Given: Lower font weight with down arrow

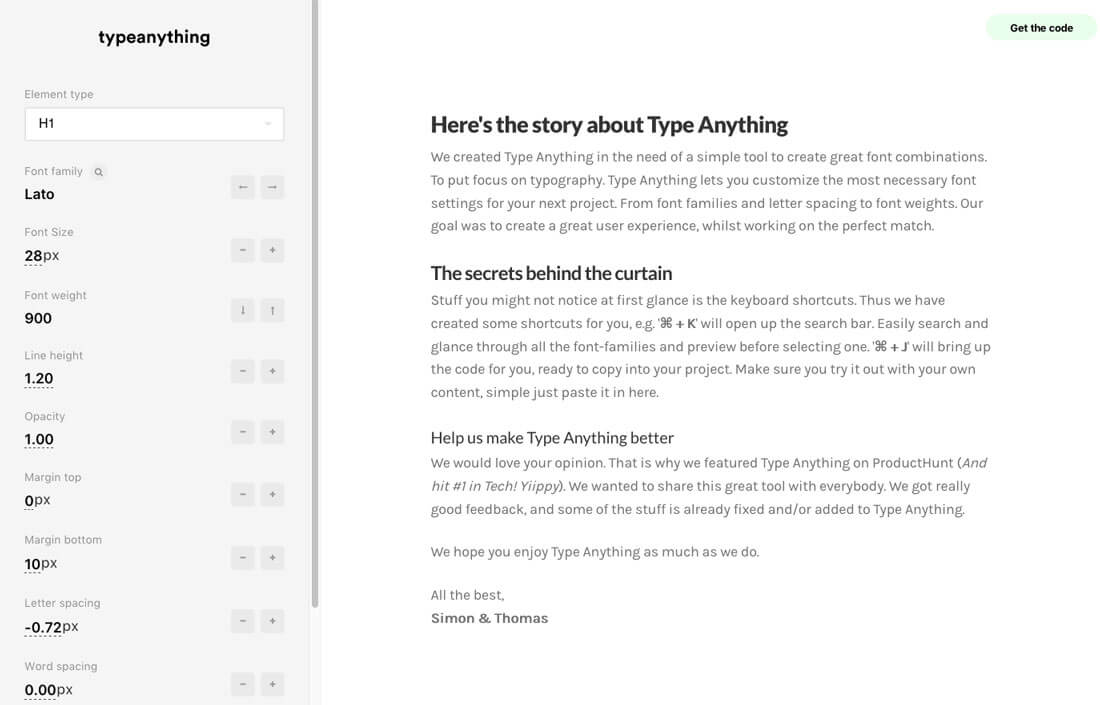Looking at the screenshot, I should click(x=242, y=310).
